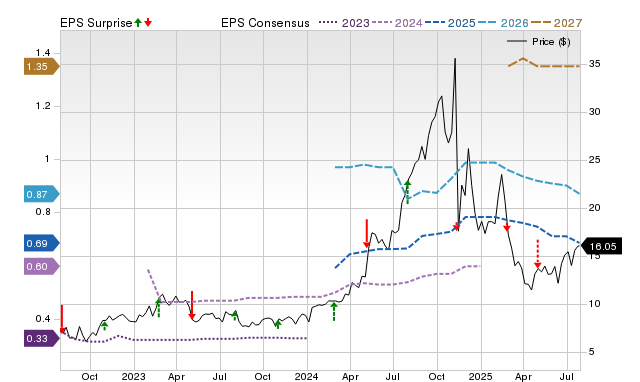Click the 16.05 current price tag
Image resolution: width=640 pixels, height=382 pixels.
tap(601, 246)
